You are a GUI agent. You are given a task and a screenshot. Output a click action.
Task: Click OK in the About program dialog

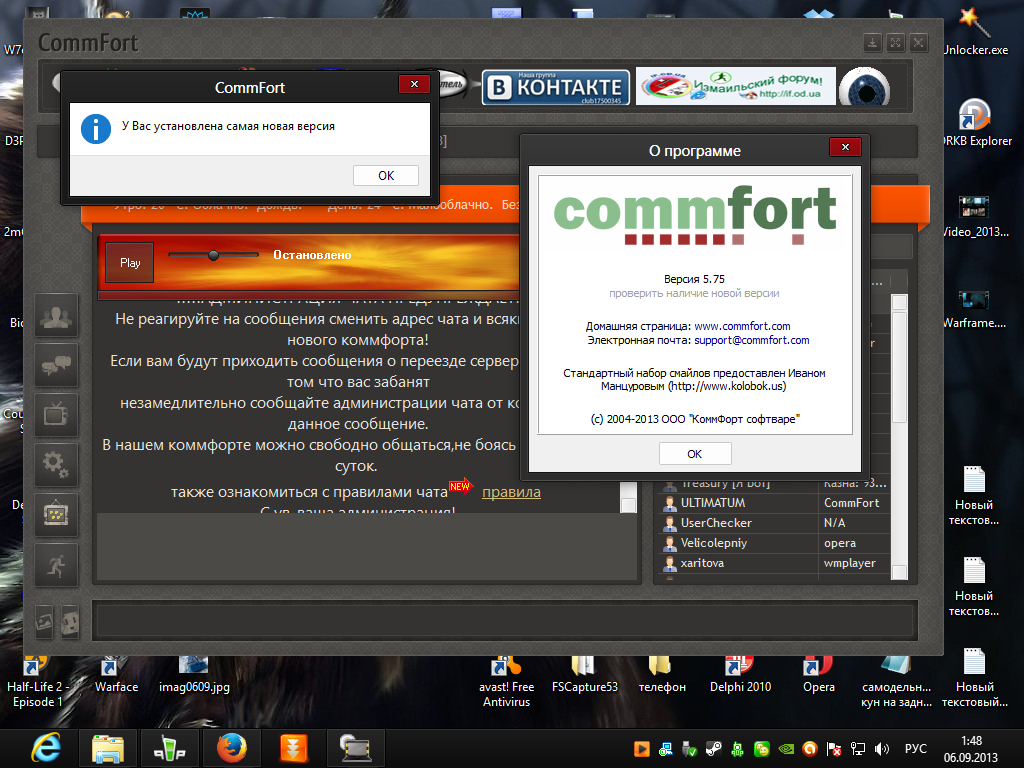point(694,453)
